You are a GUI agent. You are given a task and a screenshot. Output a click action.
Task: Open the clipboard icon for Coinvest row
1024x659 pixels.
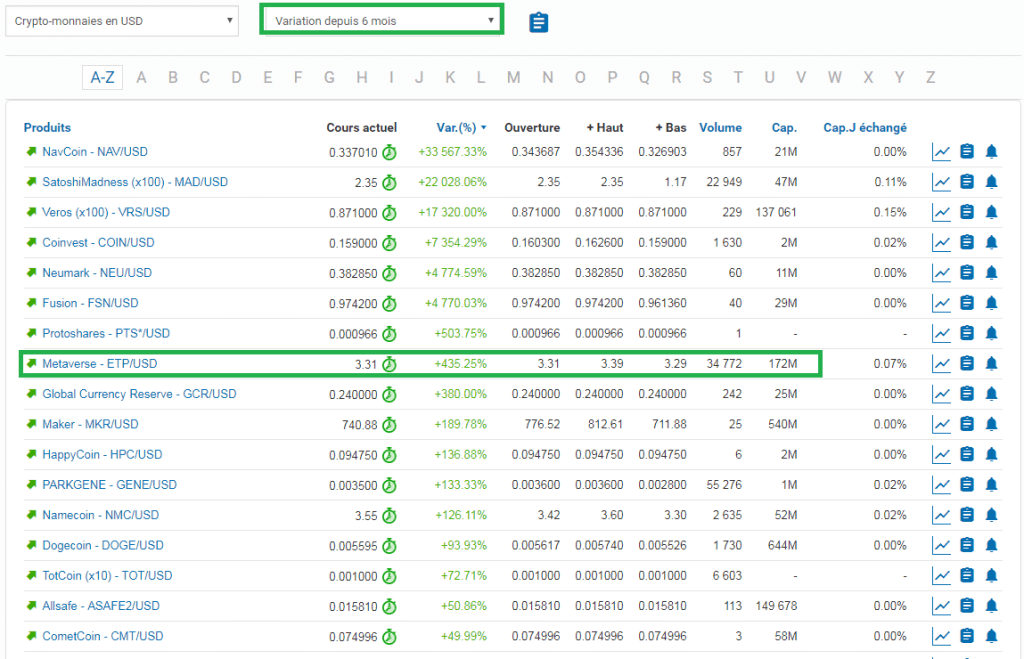click(967, 242)
